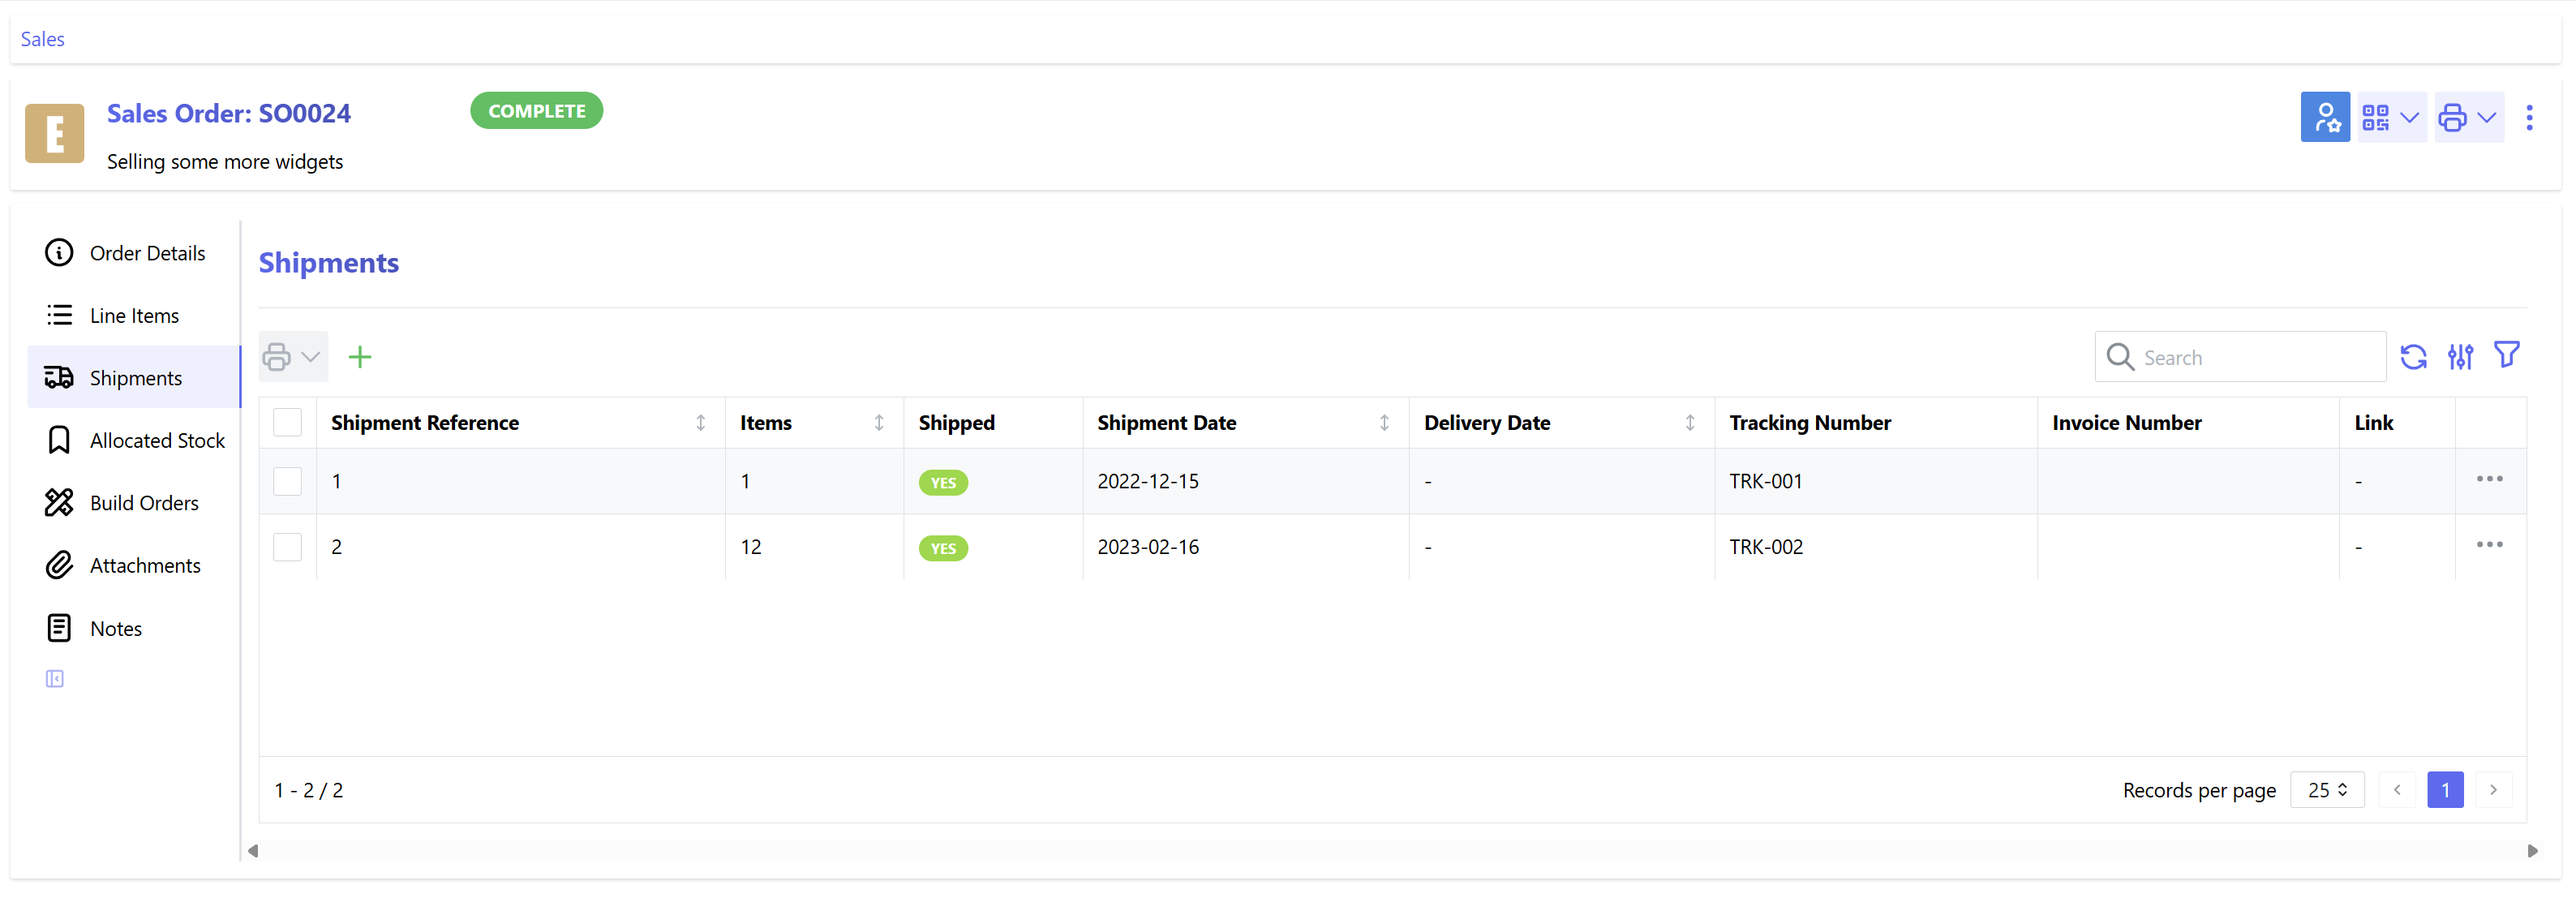Screen dimensions: 2576x898
Task: Expand the actions menu for shipment 2
Action: 2490,545
